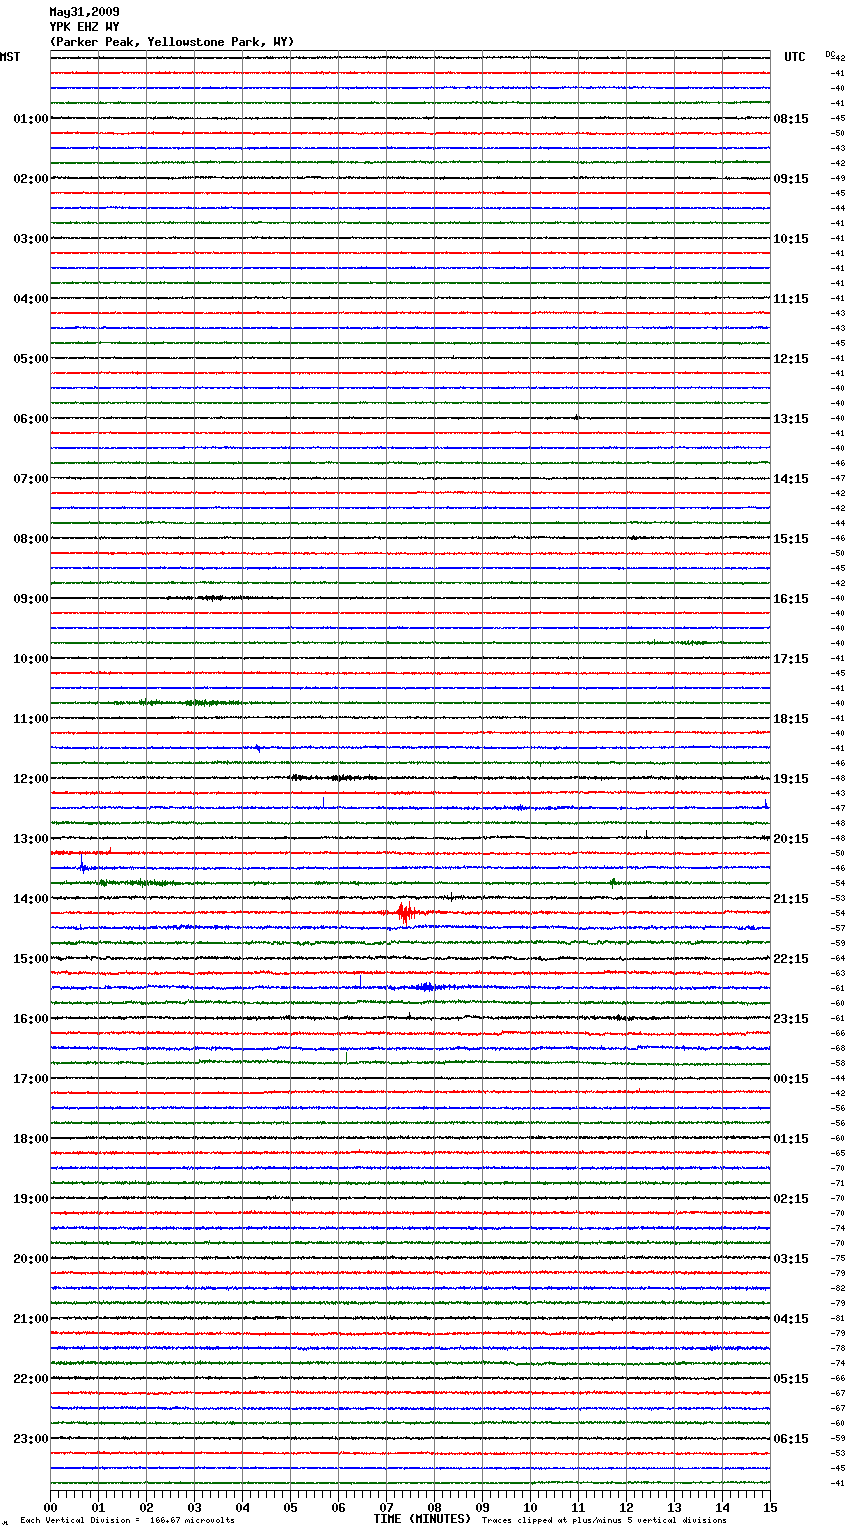Click the '13:15' UTC time label
Image resolution: width=850 pixels, height=1534 pixels.
pyautogui.click(x=791, y=419)
